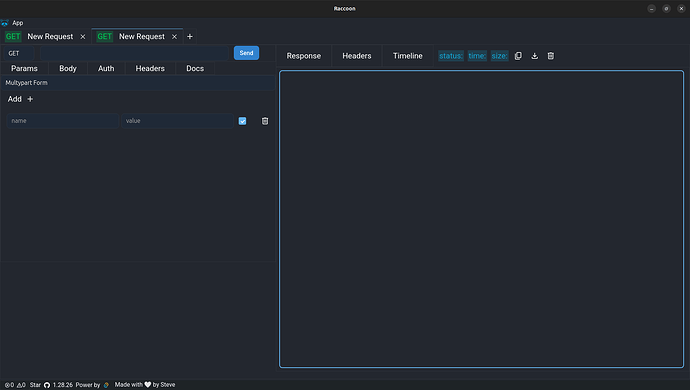This screenshot has width=690, height=390.
Task: Click the 'by Steve' text
Action: pos(164,385)
